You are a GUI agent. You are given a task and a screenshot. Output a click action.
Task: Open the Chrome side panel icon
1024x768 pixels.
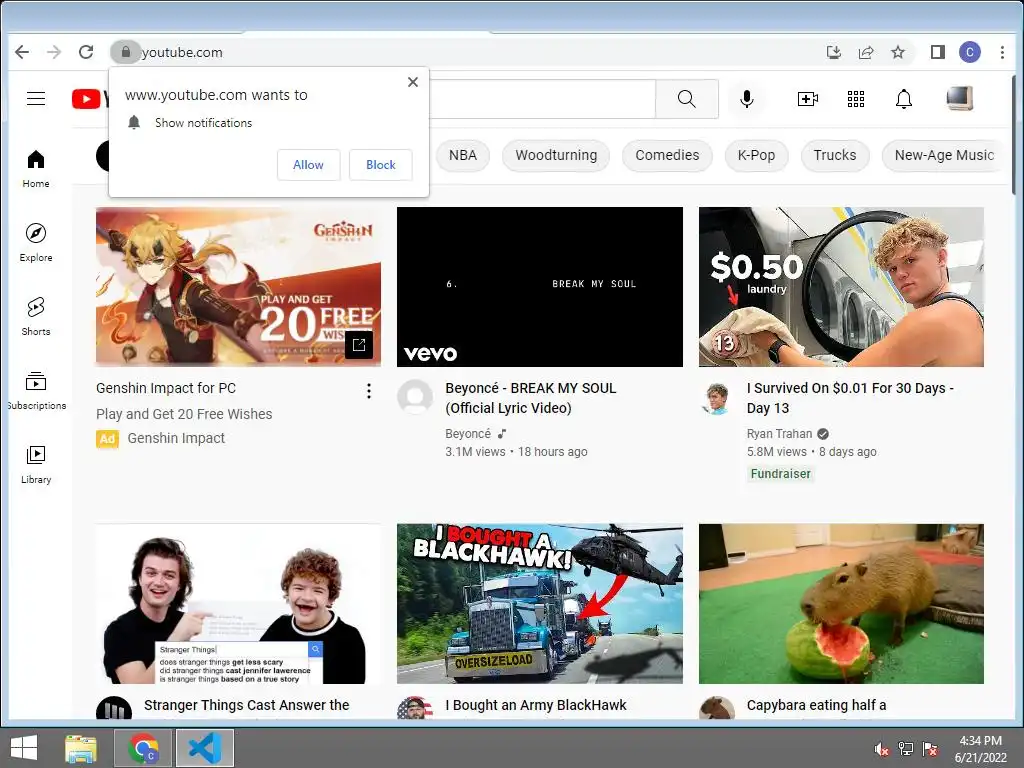click(x=938, y=52)
